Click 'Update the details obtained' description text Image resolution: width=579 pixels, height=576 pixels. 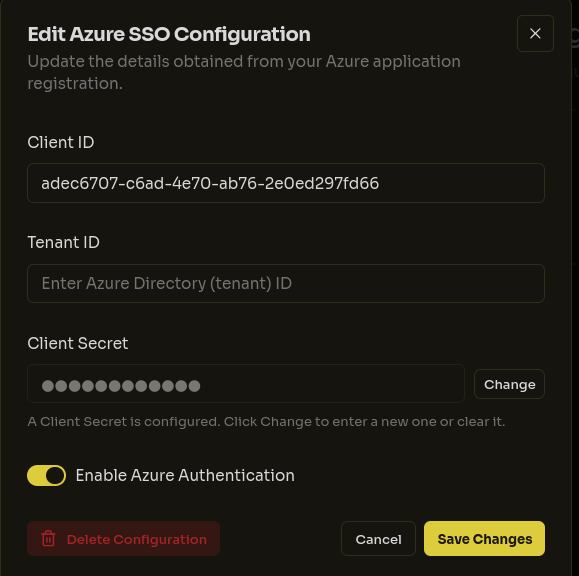coord(244,72)
